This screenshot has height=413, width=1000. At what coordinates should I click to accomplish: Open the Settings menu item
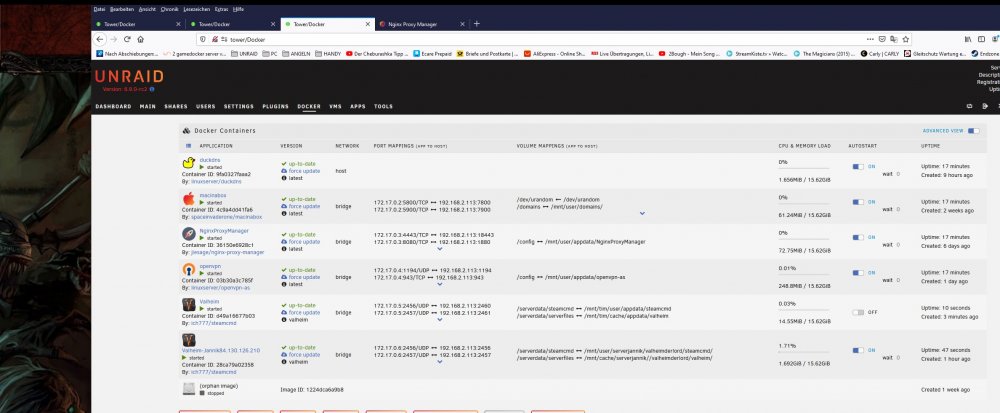click(239, 106)
